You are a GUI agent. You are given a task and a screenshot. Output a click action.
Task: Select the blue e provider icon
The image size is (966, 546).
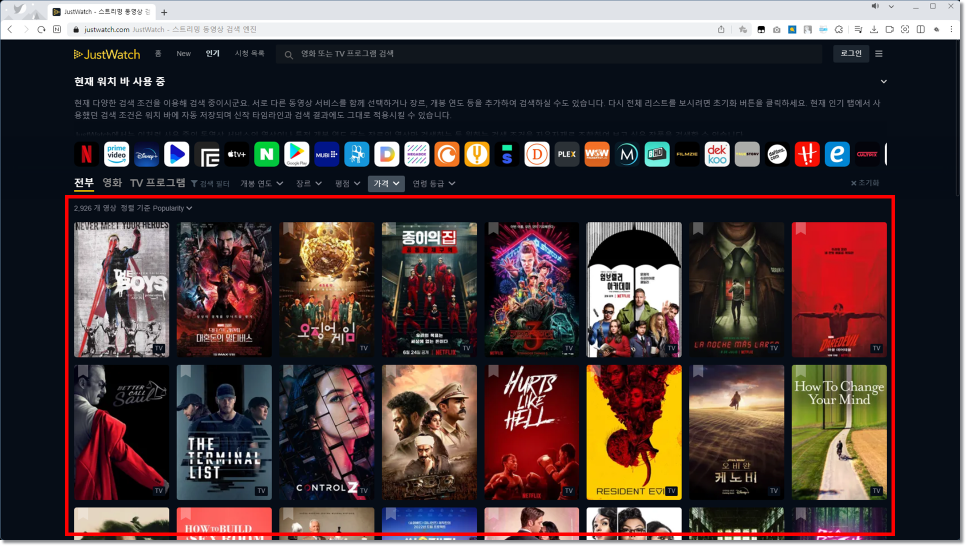coord(837,155)
